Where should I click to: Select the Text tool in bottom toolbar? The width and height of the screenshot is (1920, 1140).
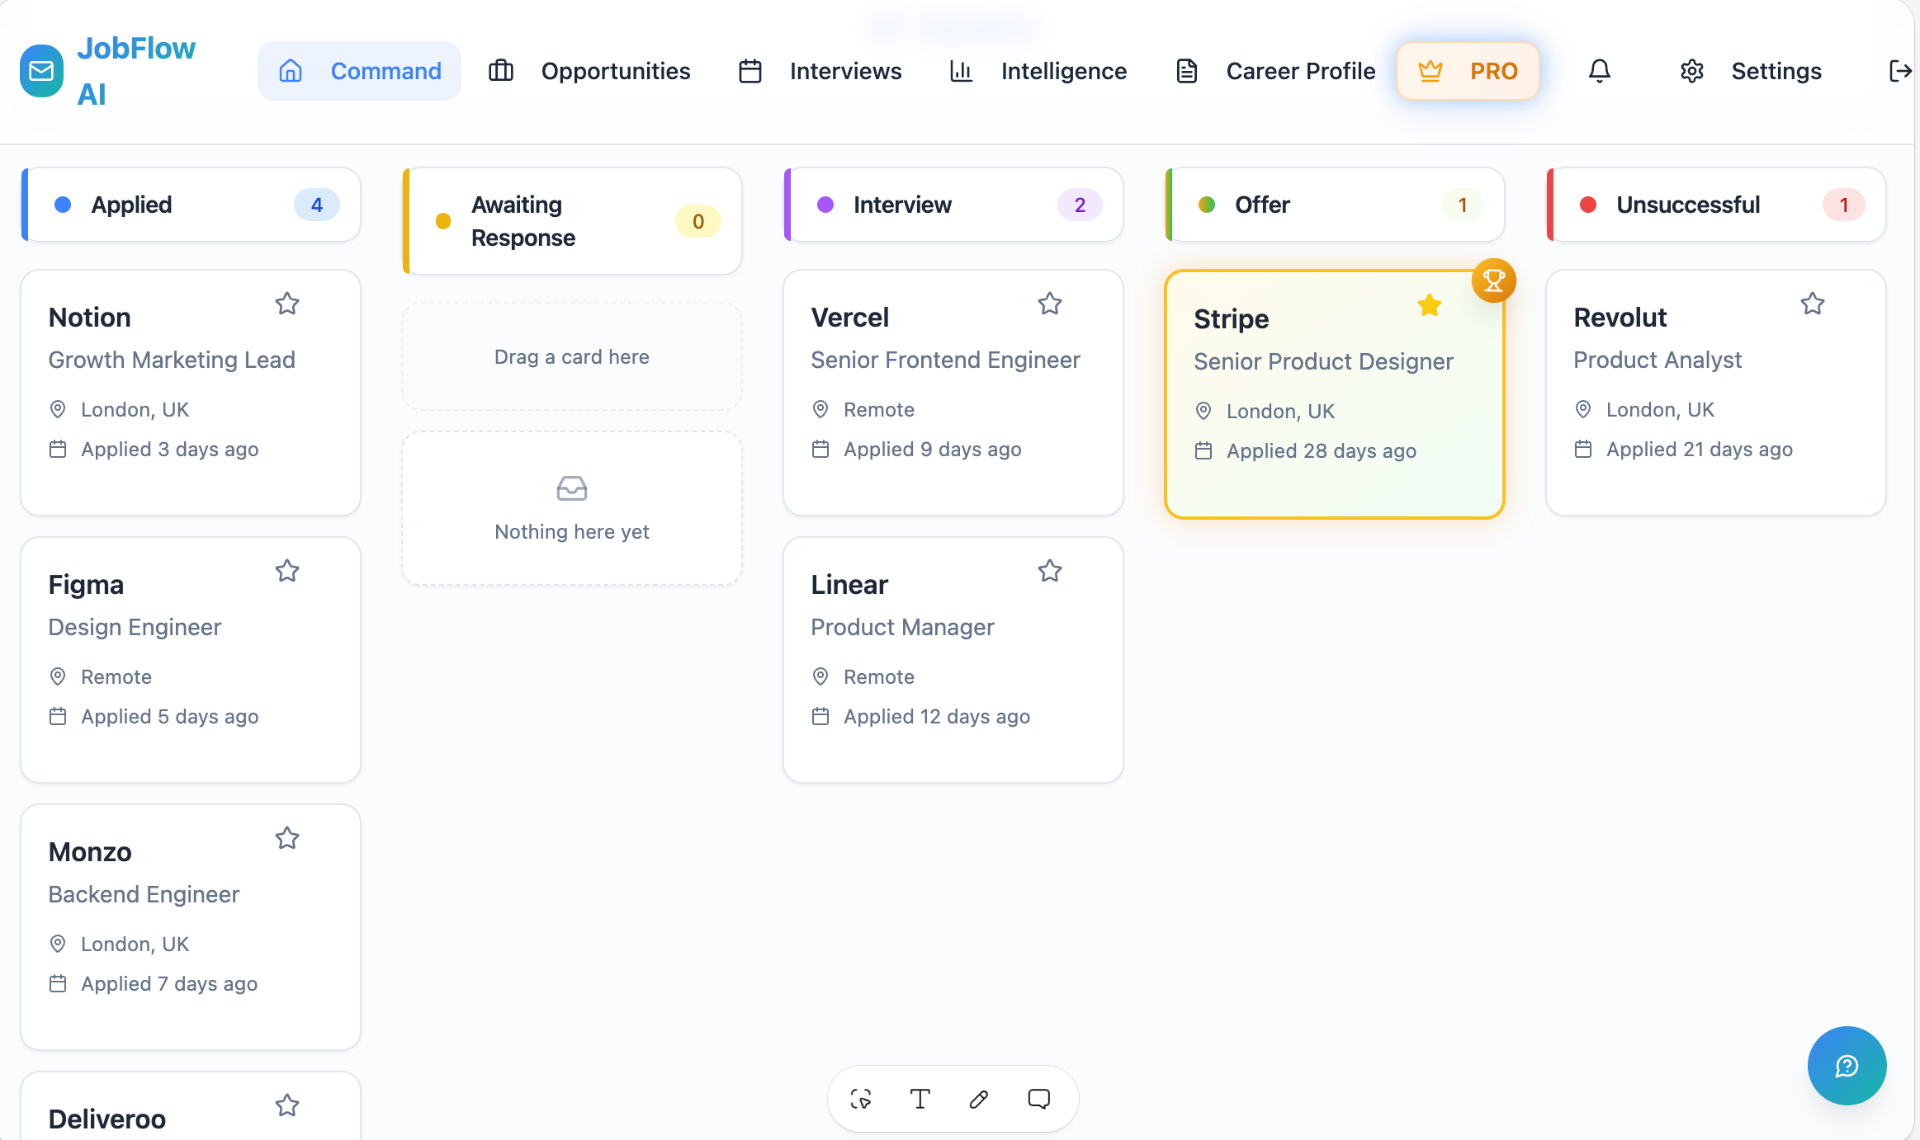pyautogui.click(x=920, y=1099)
